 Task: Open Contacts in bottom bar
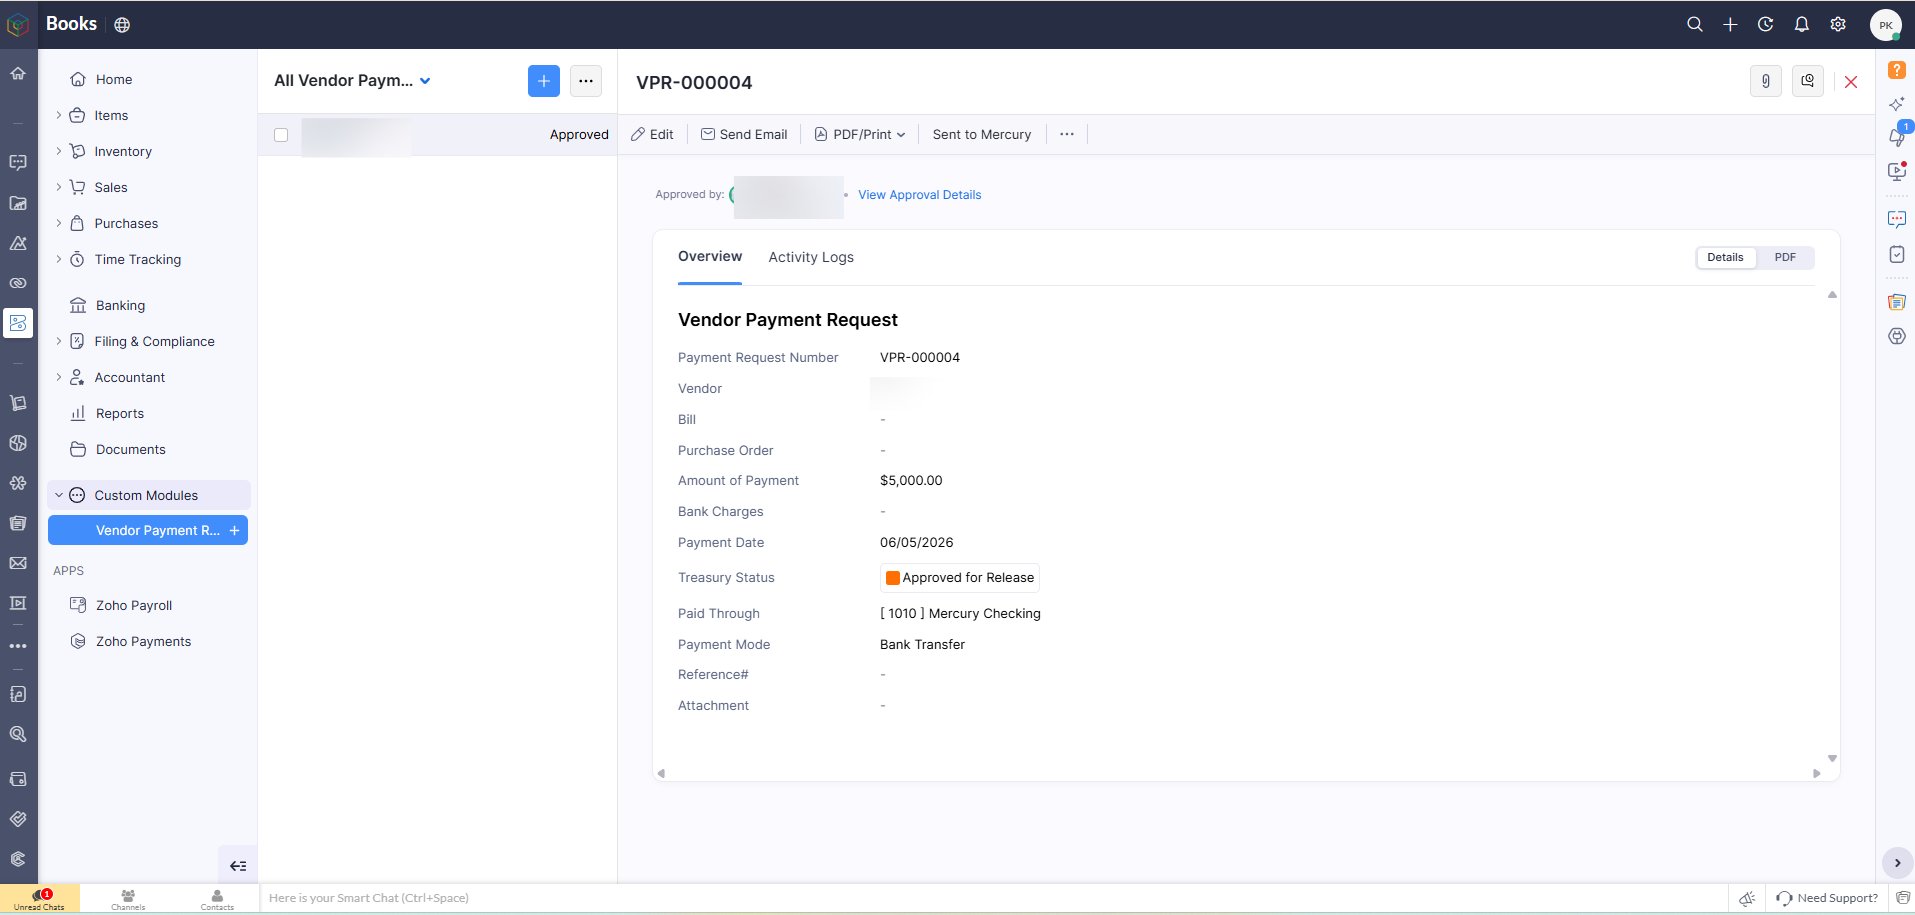(217, 899)
